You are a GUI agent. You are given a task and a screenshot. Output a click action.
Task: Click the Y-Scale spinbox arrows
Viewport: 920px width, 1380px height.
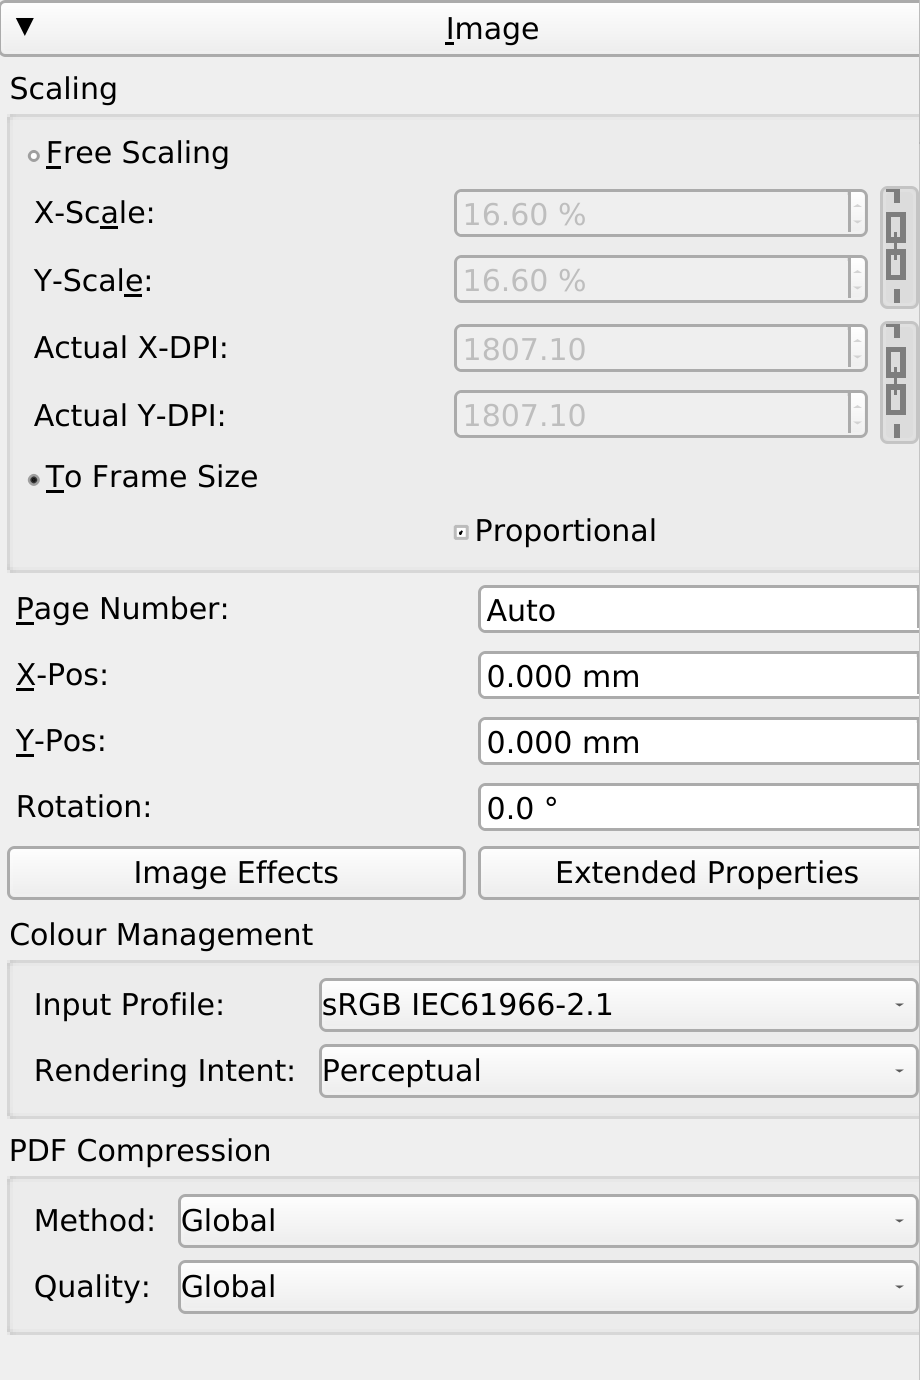tap(857, 279)
